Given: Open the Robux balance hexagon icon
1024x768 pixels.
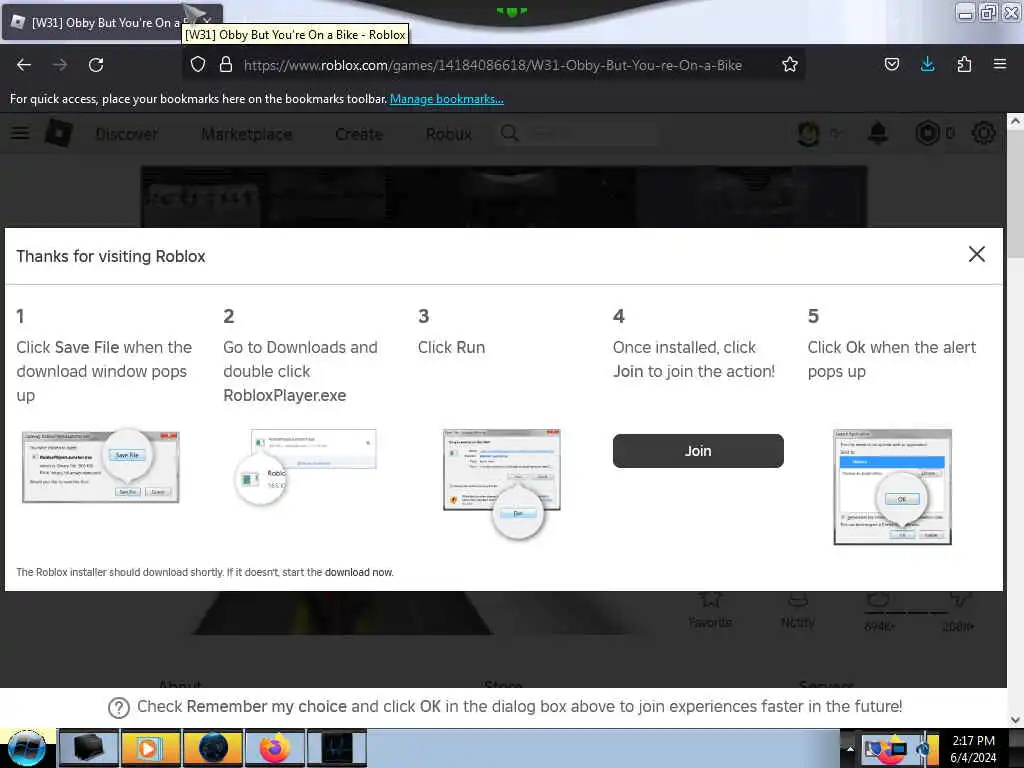Looking at the screenshot, I should (927, 133).
